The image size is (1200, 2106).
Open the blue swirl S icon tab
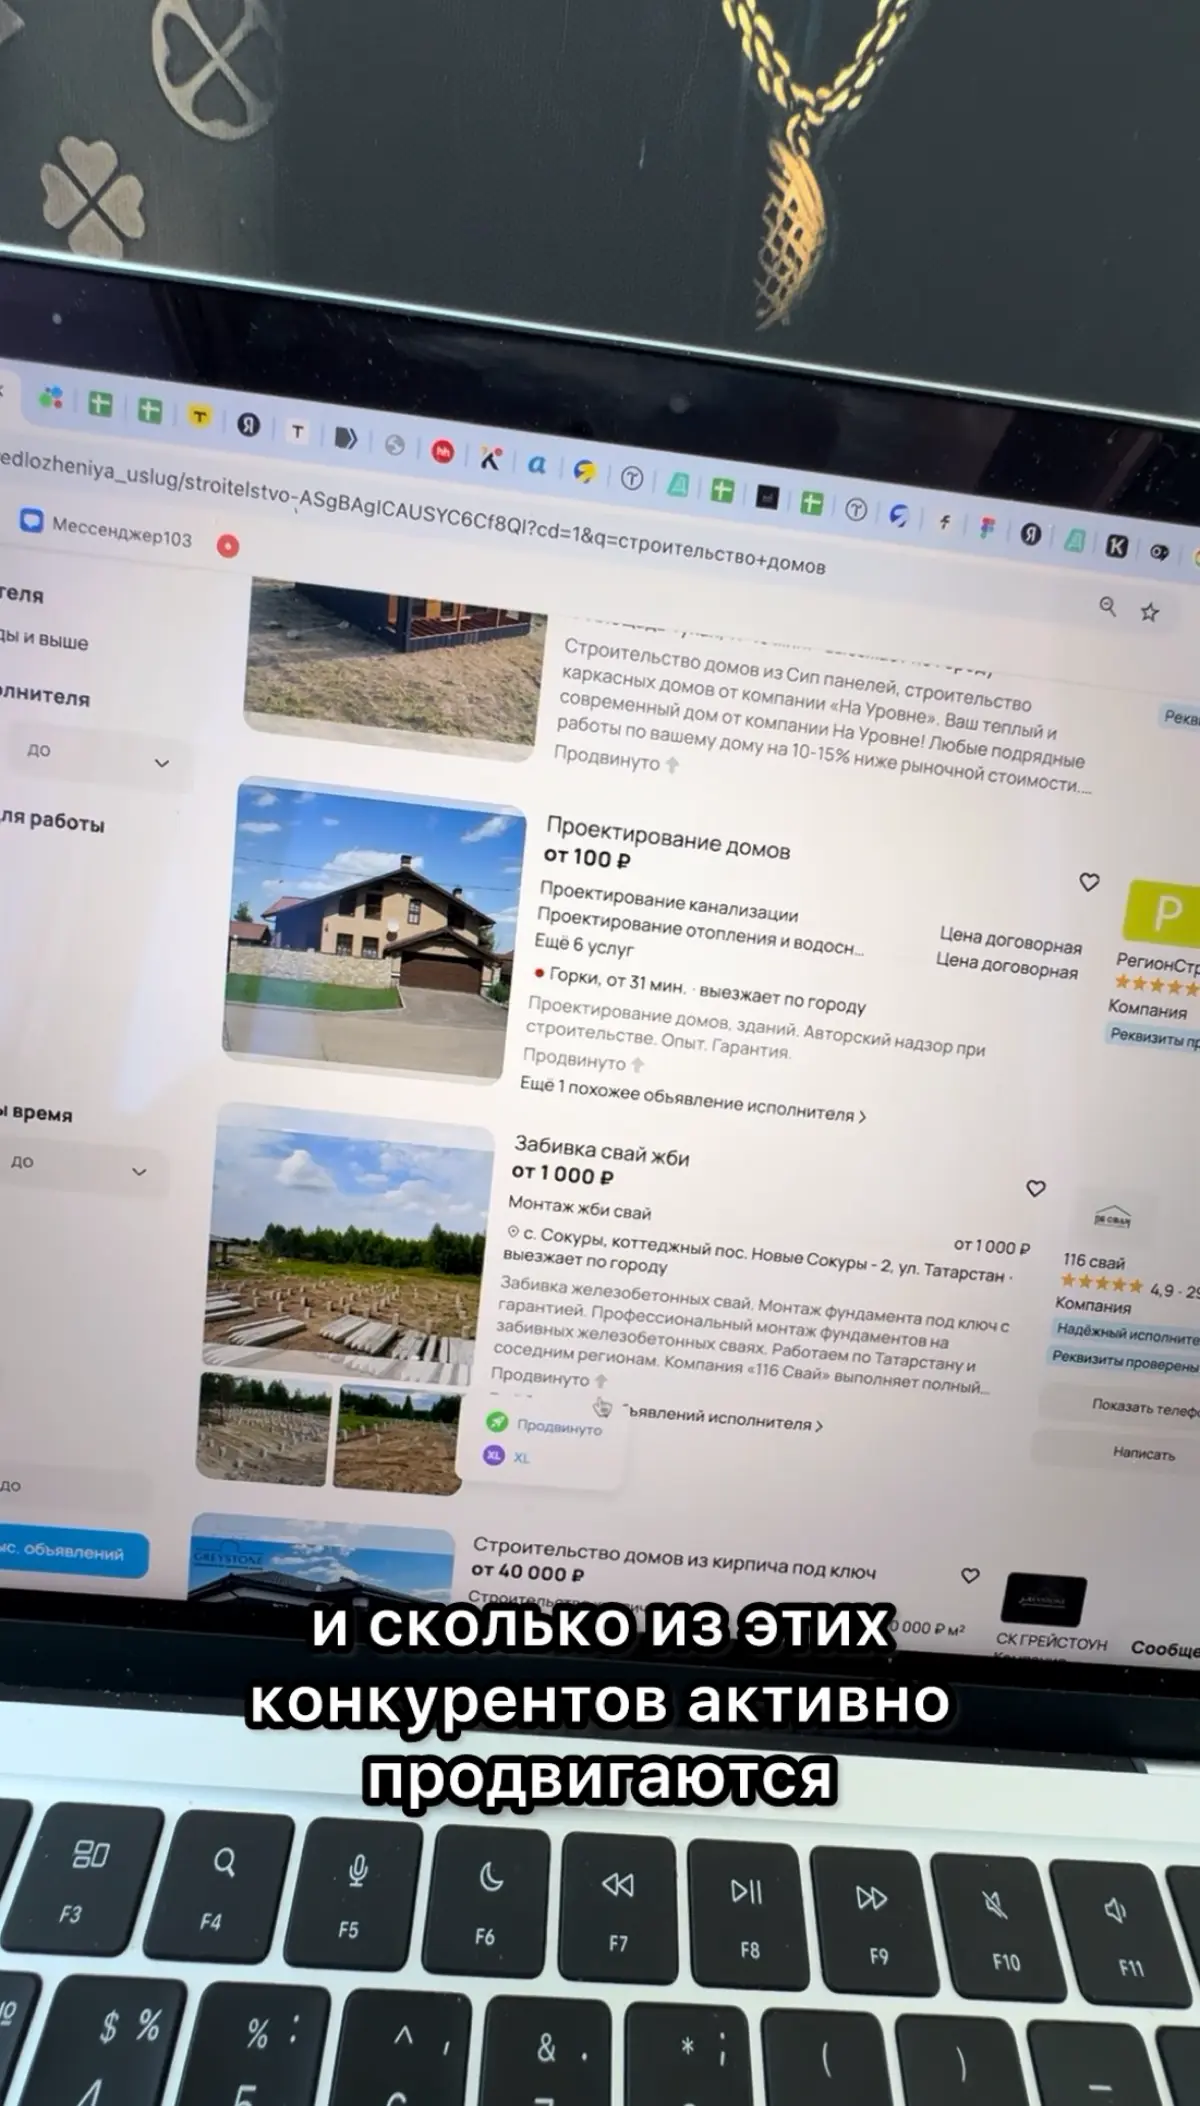[x=900, y=515]
